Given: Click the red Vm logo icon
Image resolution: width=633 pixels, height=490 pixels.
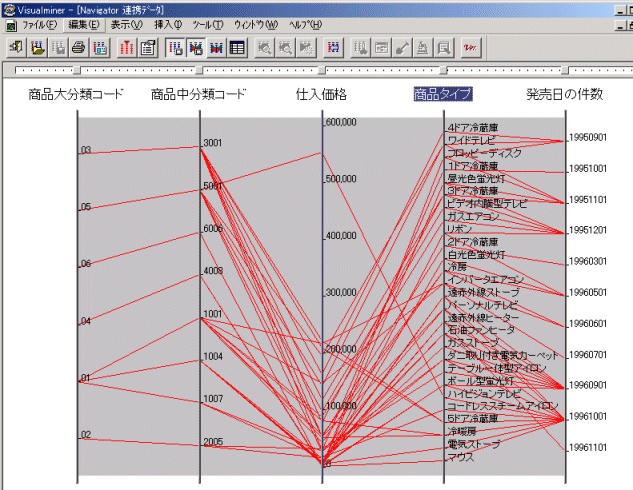Looking at the screenshot, I should pyautogui.click(x=471, y=48).
